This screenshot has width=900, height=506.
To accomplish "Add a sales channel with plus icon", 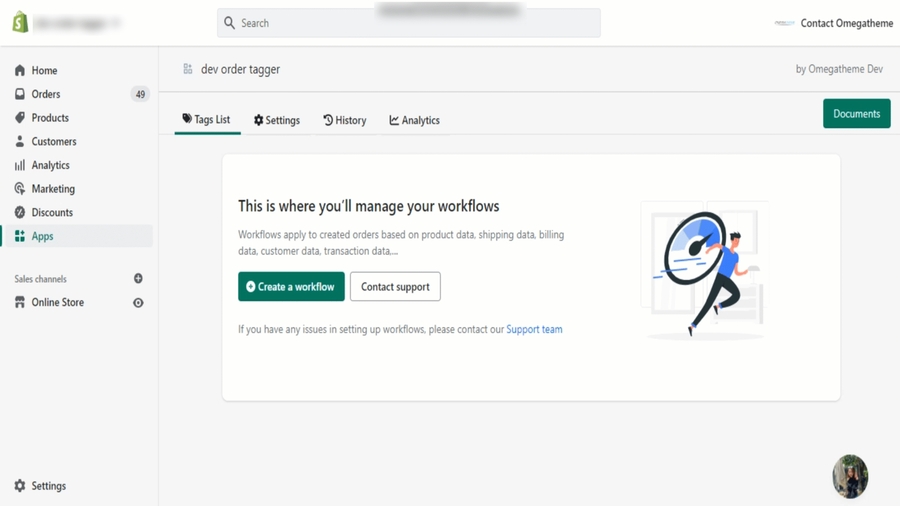I will [x=138, y=279].
